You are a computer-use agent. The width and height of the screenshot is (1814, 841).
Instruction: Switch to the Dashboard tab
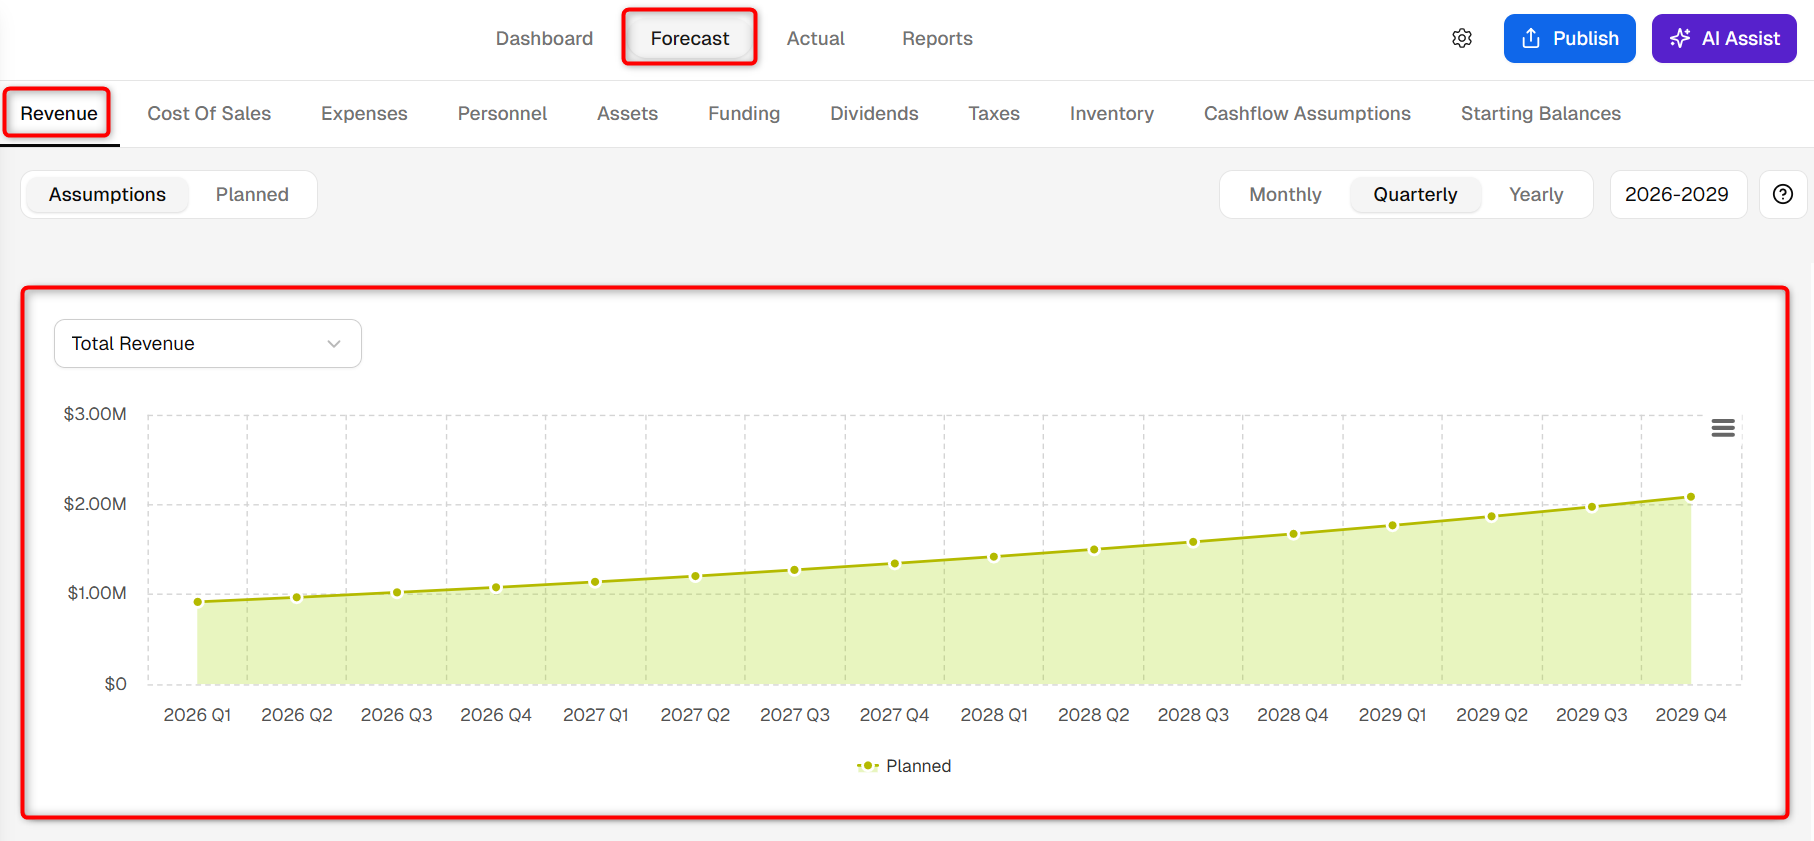click(x=544, y=38)
